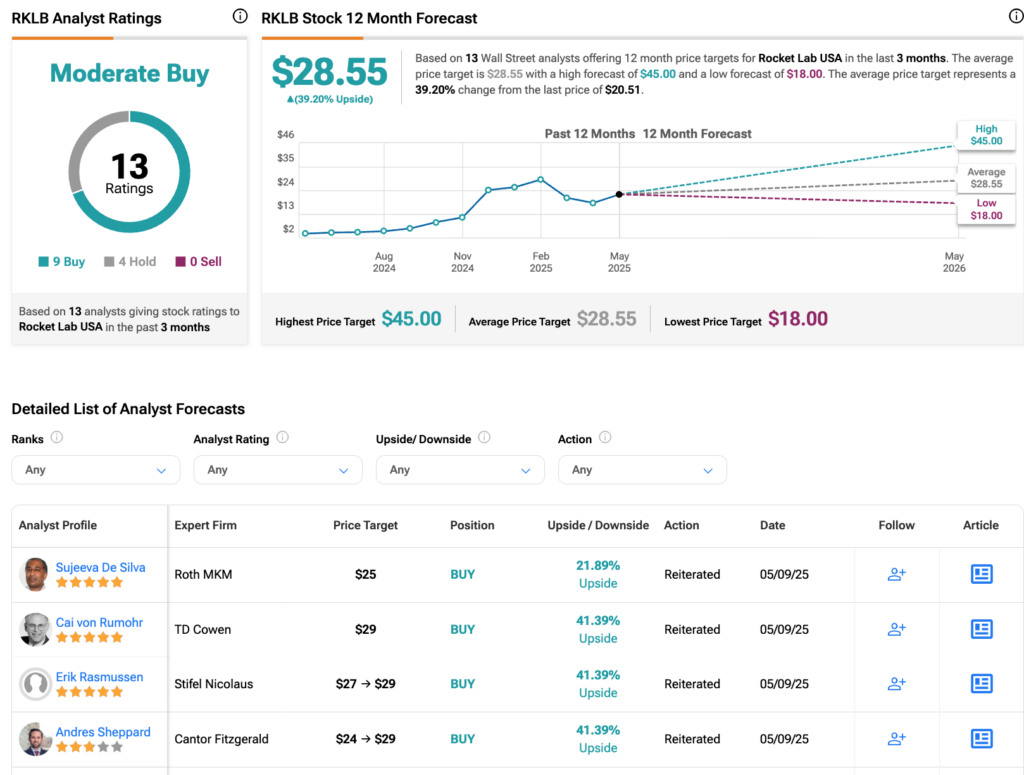Follow analyst Erik Rasmussen

coord(897,684)
